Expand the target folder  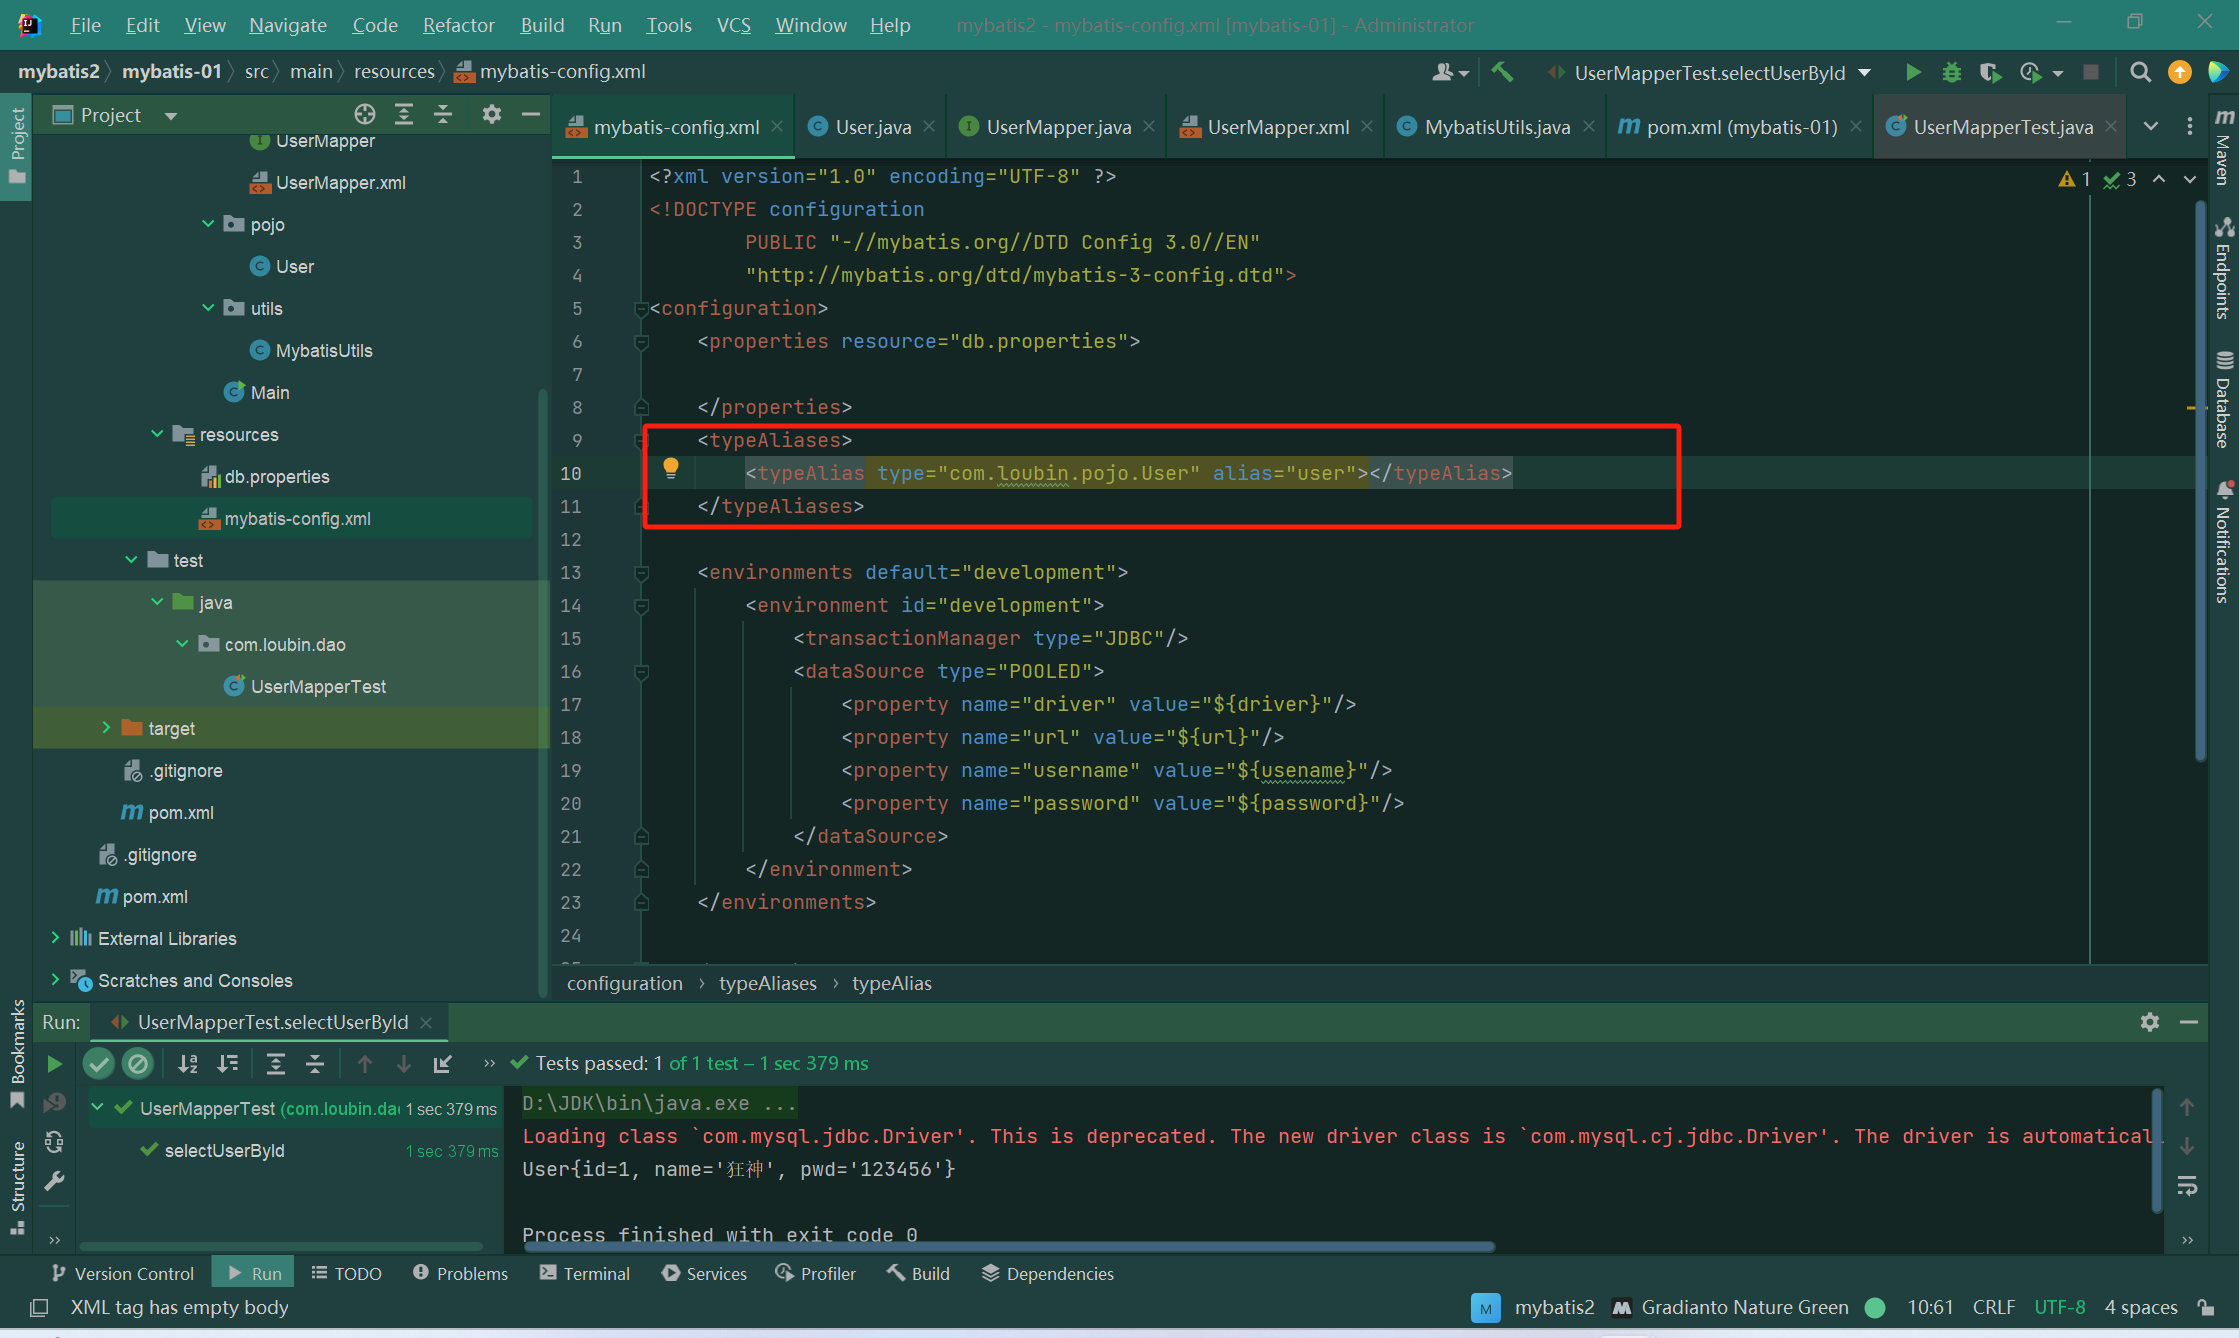(x=106, y=728)
